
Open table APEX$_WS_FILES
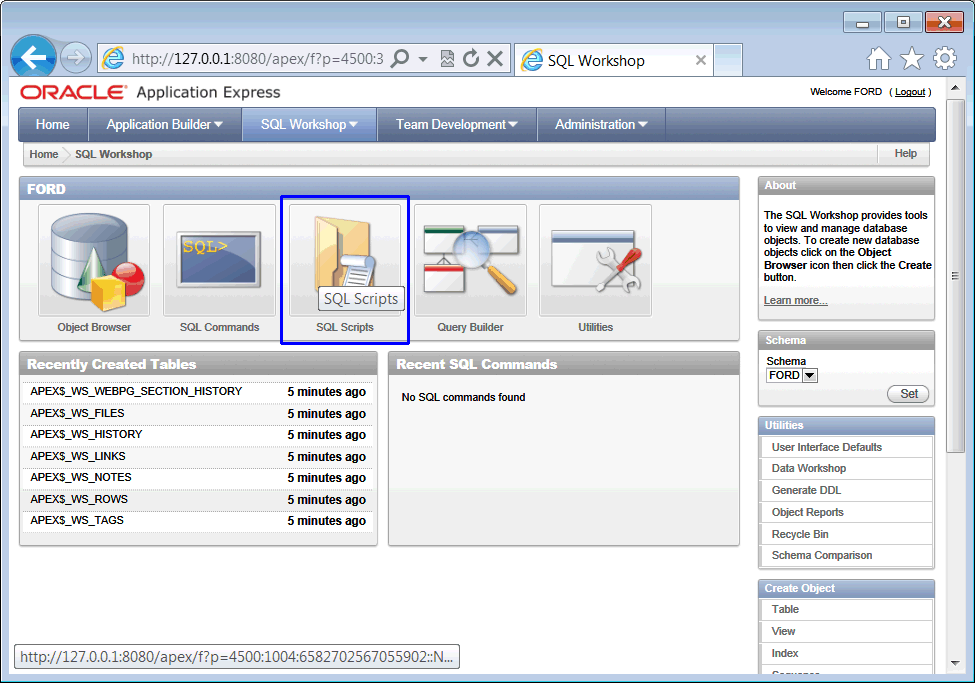pos(77,413)
